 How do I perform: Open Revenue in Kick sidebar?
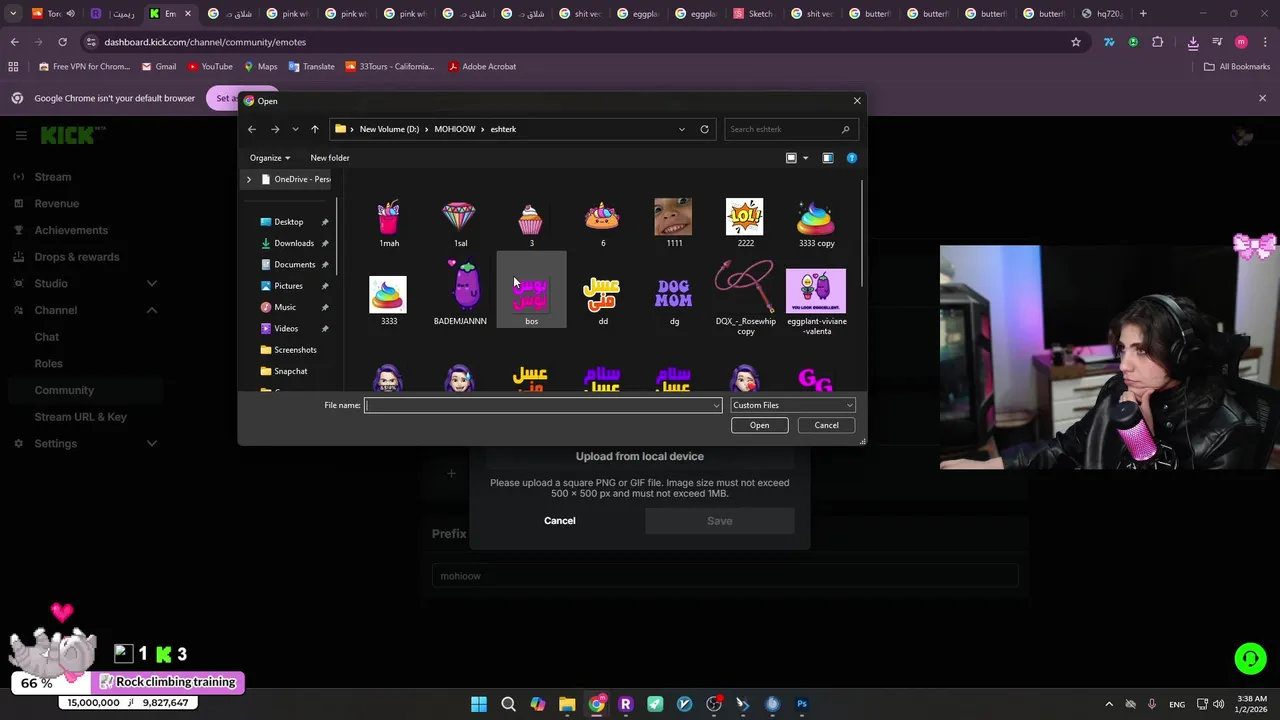(x=56, y=203)
